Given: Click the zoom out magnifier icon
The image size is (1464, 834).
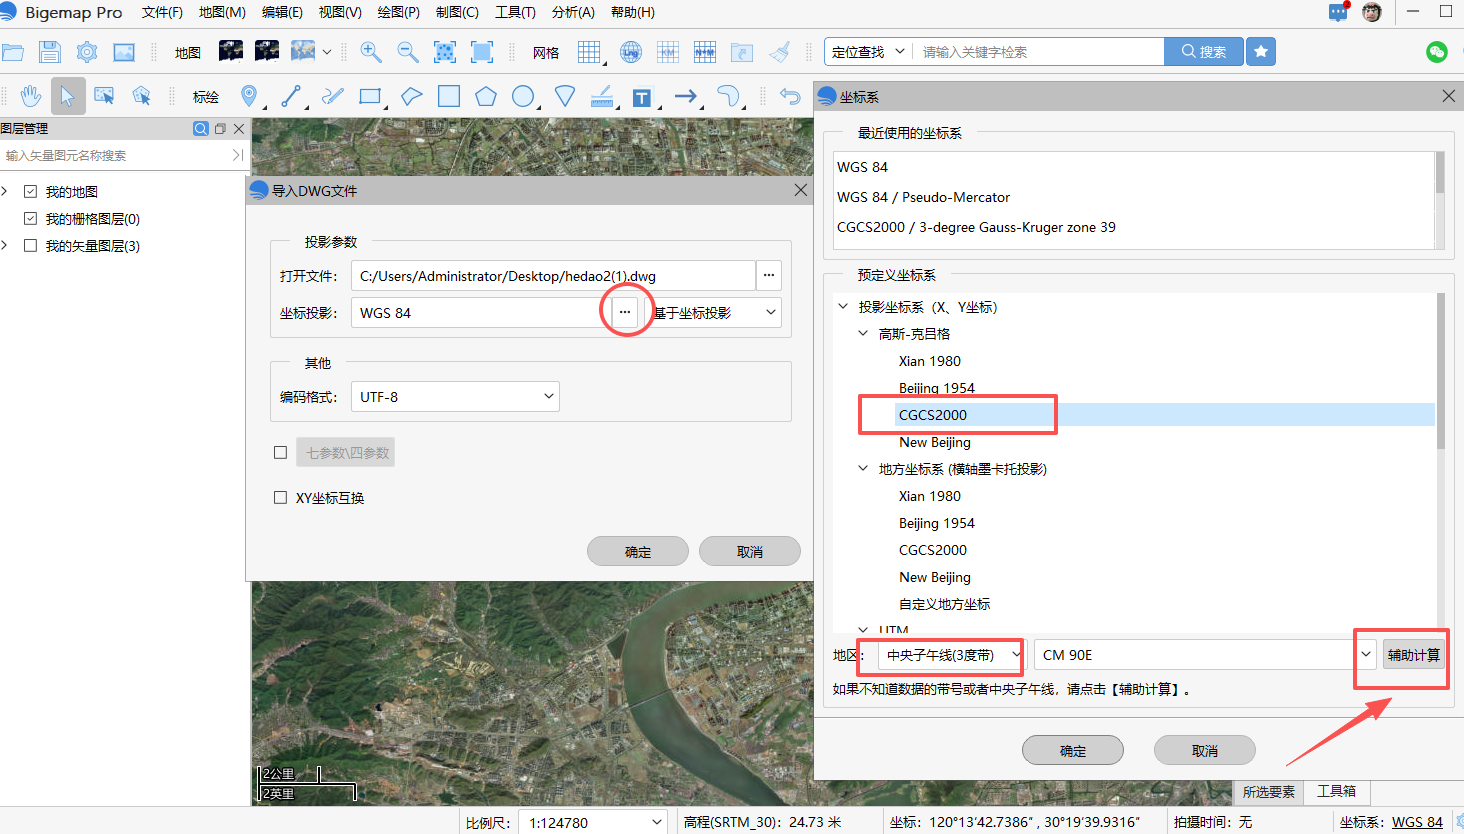Looking at the screenshot, I should [408, 52].
